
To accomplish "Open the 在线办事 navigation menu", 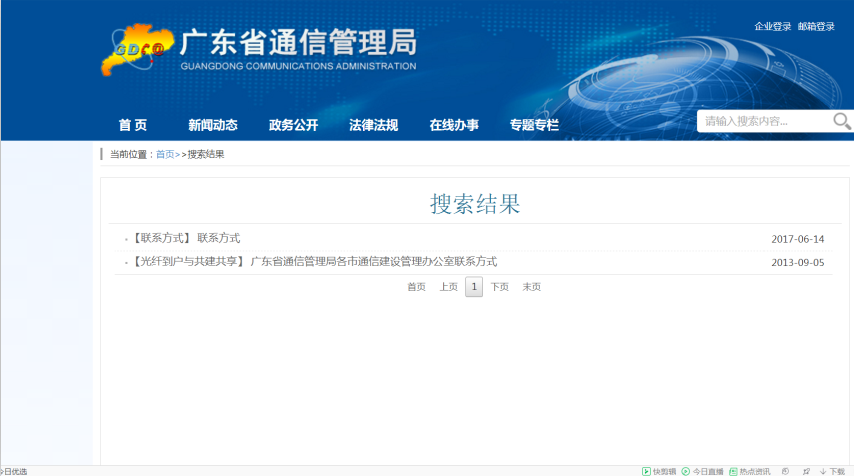I will point(454,125).
